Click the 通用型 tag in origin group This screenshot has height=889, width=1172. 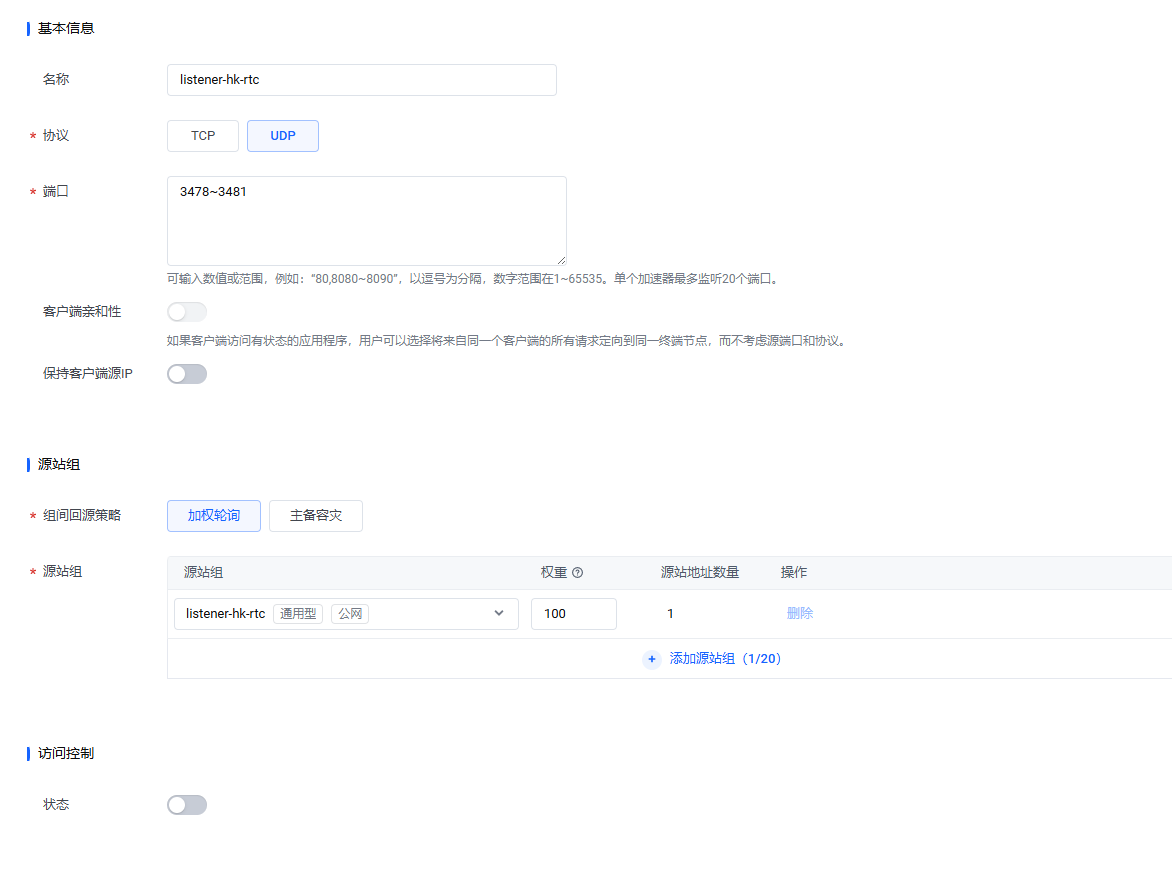[x=297, y=614]
